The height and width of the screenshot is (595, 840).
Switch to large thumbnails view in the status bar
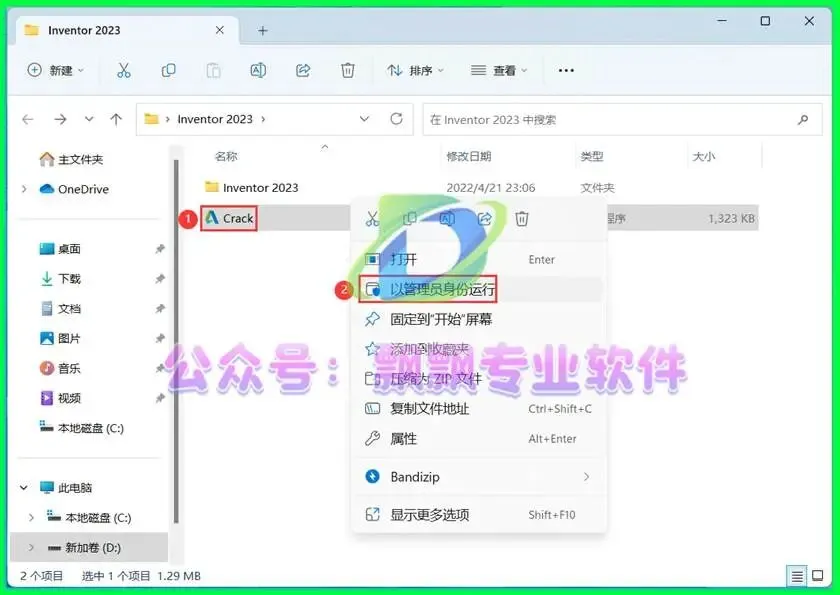818,576
